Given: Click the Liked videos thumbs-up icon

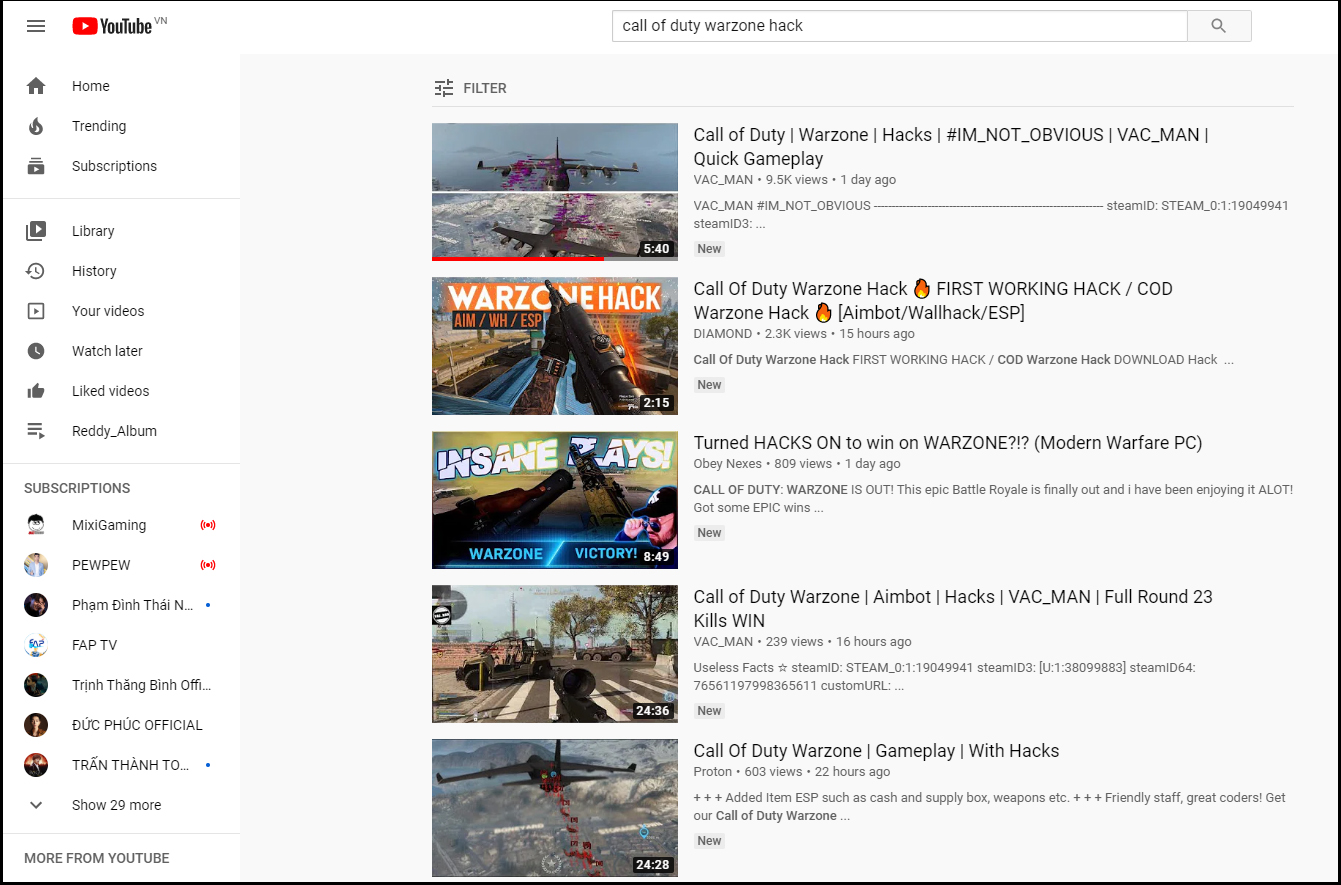Looking at the screenshot, I should coord(36,391).
